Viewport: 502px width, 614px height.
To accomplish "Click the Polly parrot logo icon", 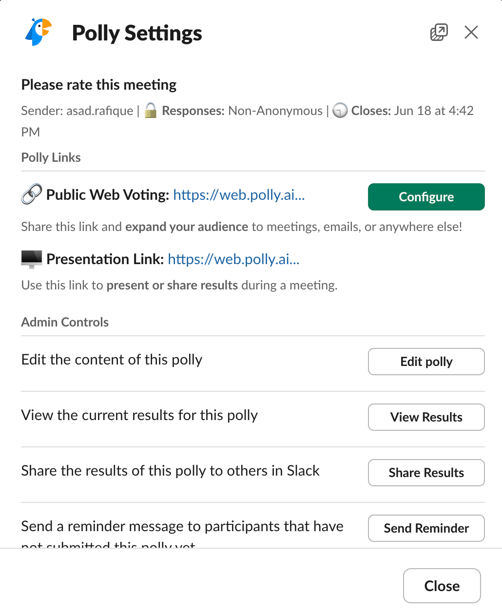I will tap(38, 32).
